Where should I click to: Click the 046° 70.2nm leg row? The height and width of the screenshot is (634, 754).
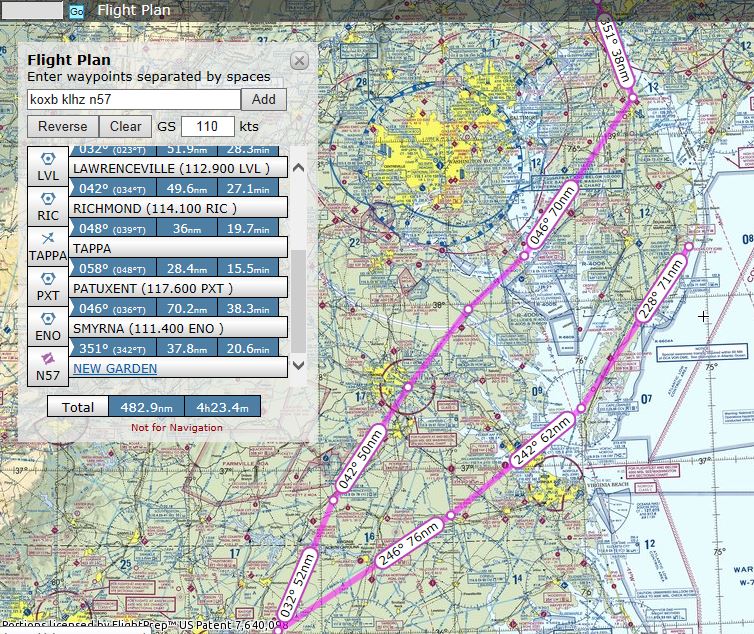tap(174, 308)
